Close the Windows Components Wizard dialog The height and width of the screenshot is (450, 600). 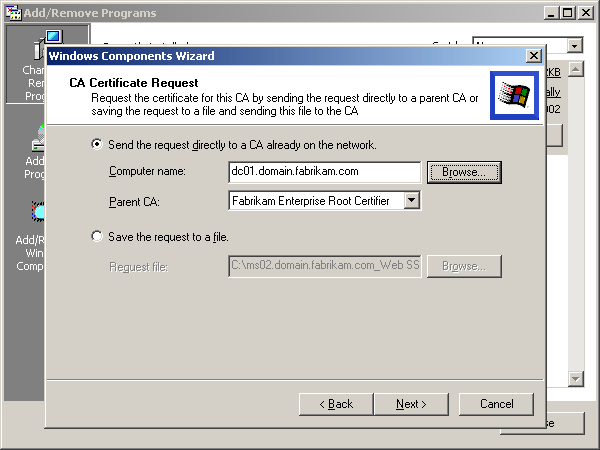[x=534, y=56]
